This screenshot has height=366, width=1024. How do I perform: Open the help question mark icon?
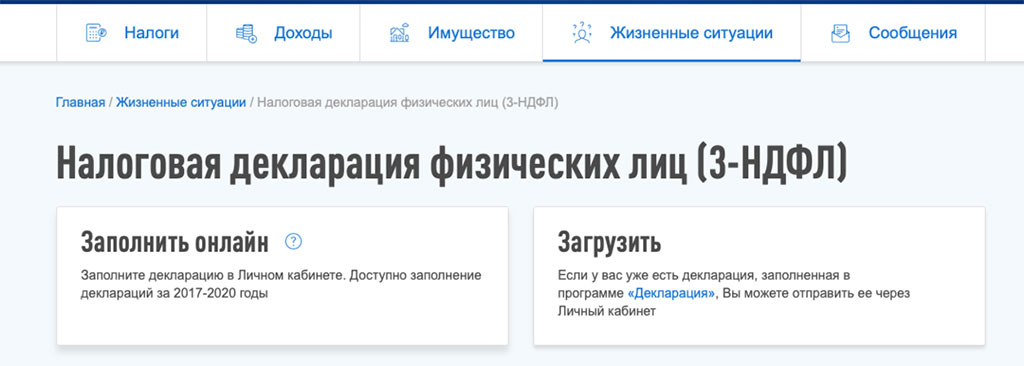294,242
